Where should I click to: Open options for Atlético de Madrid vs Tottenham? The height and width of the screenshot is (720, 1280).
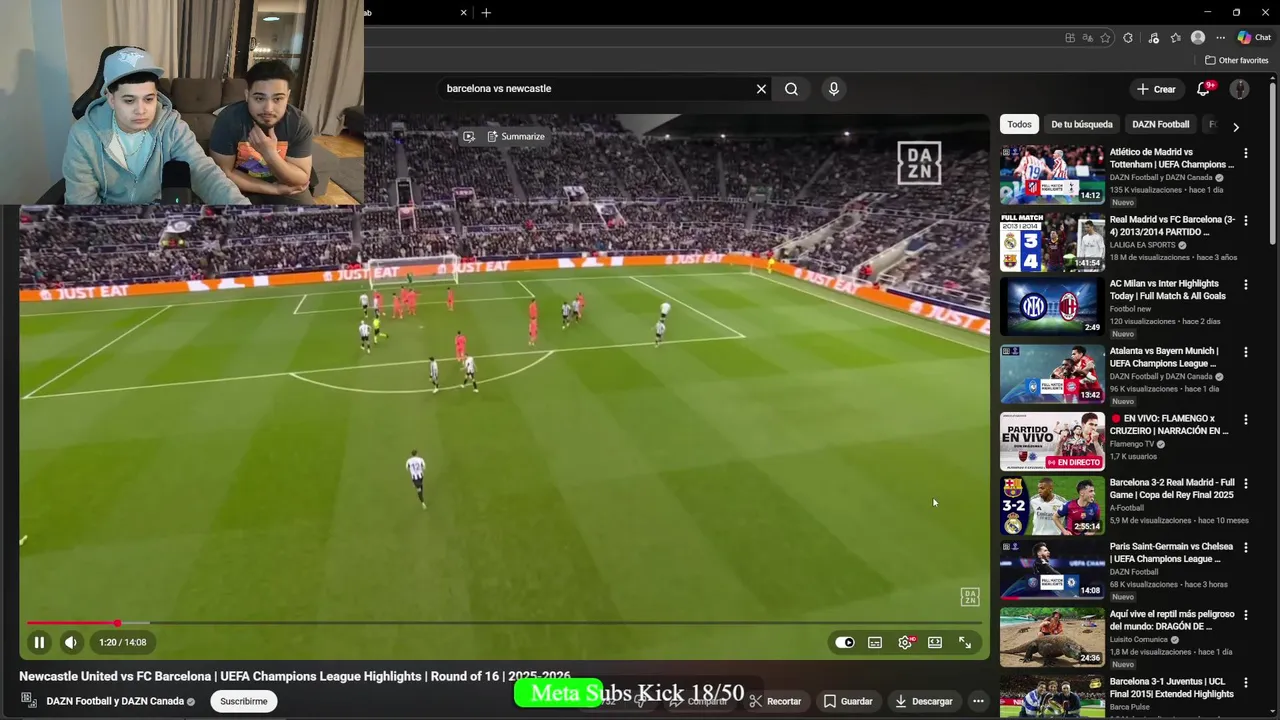pyautogui.click(x=1246, y=153)
